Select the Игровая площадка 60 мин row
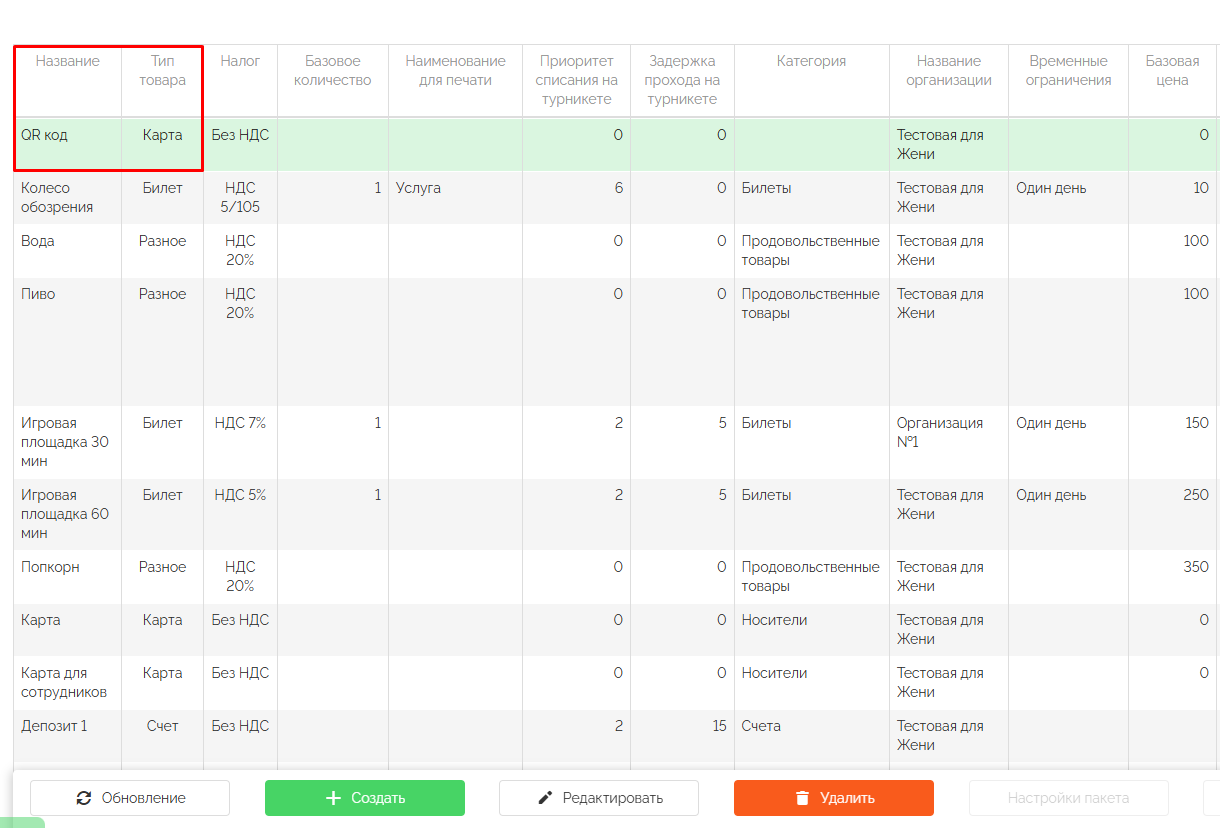 click(65, 514)
